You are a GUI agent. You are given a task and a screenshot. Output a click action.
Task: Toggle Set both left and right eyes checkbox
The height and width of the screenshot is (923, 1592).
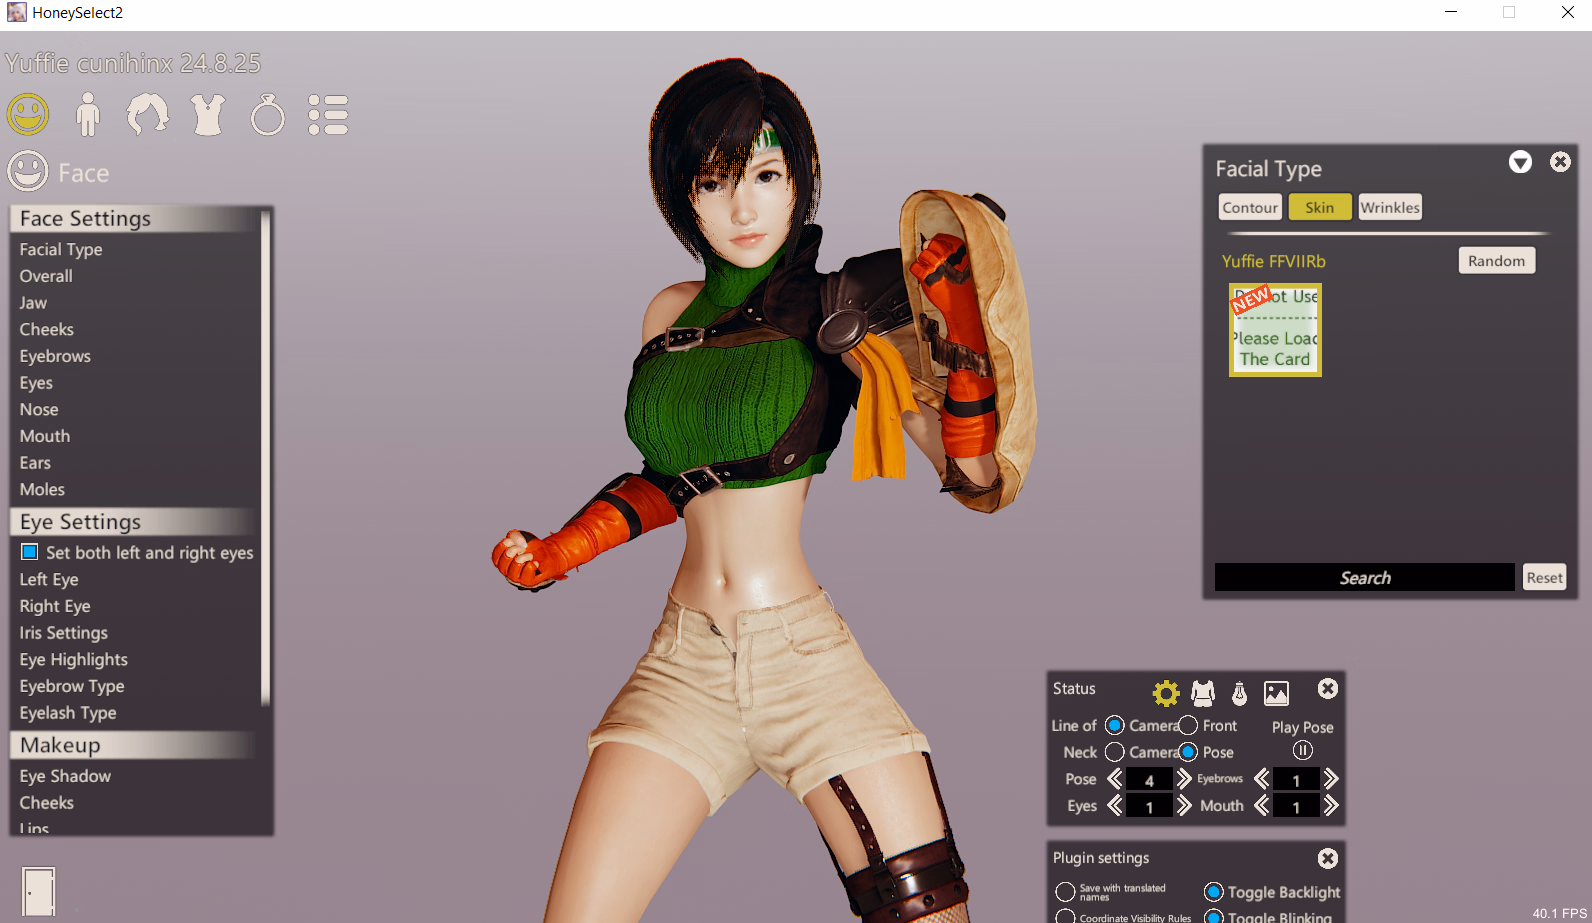point(30,552)
